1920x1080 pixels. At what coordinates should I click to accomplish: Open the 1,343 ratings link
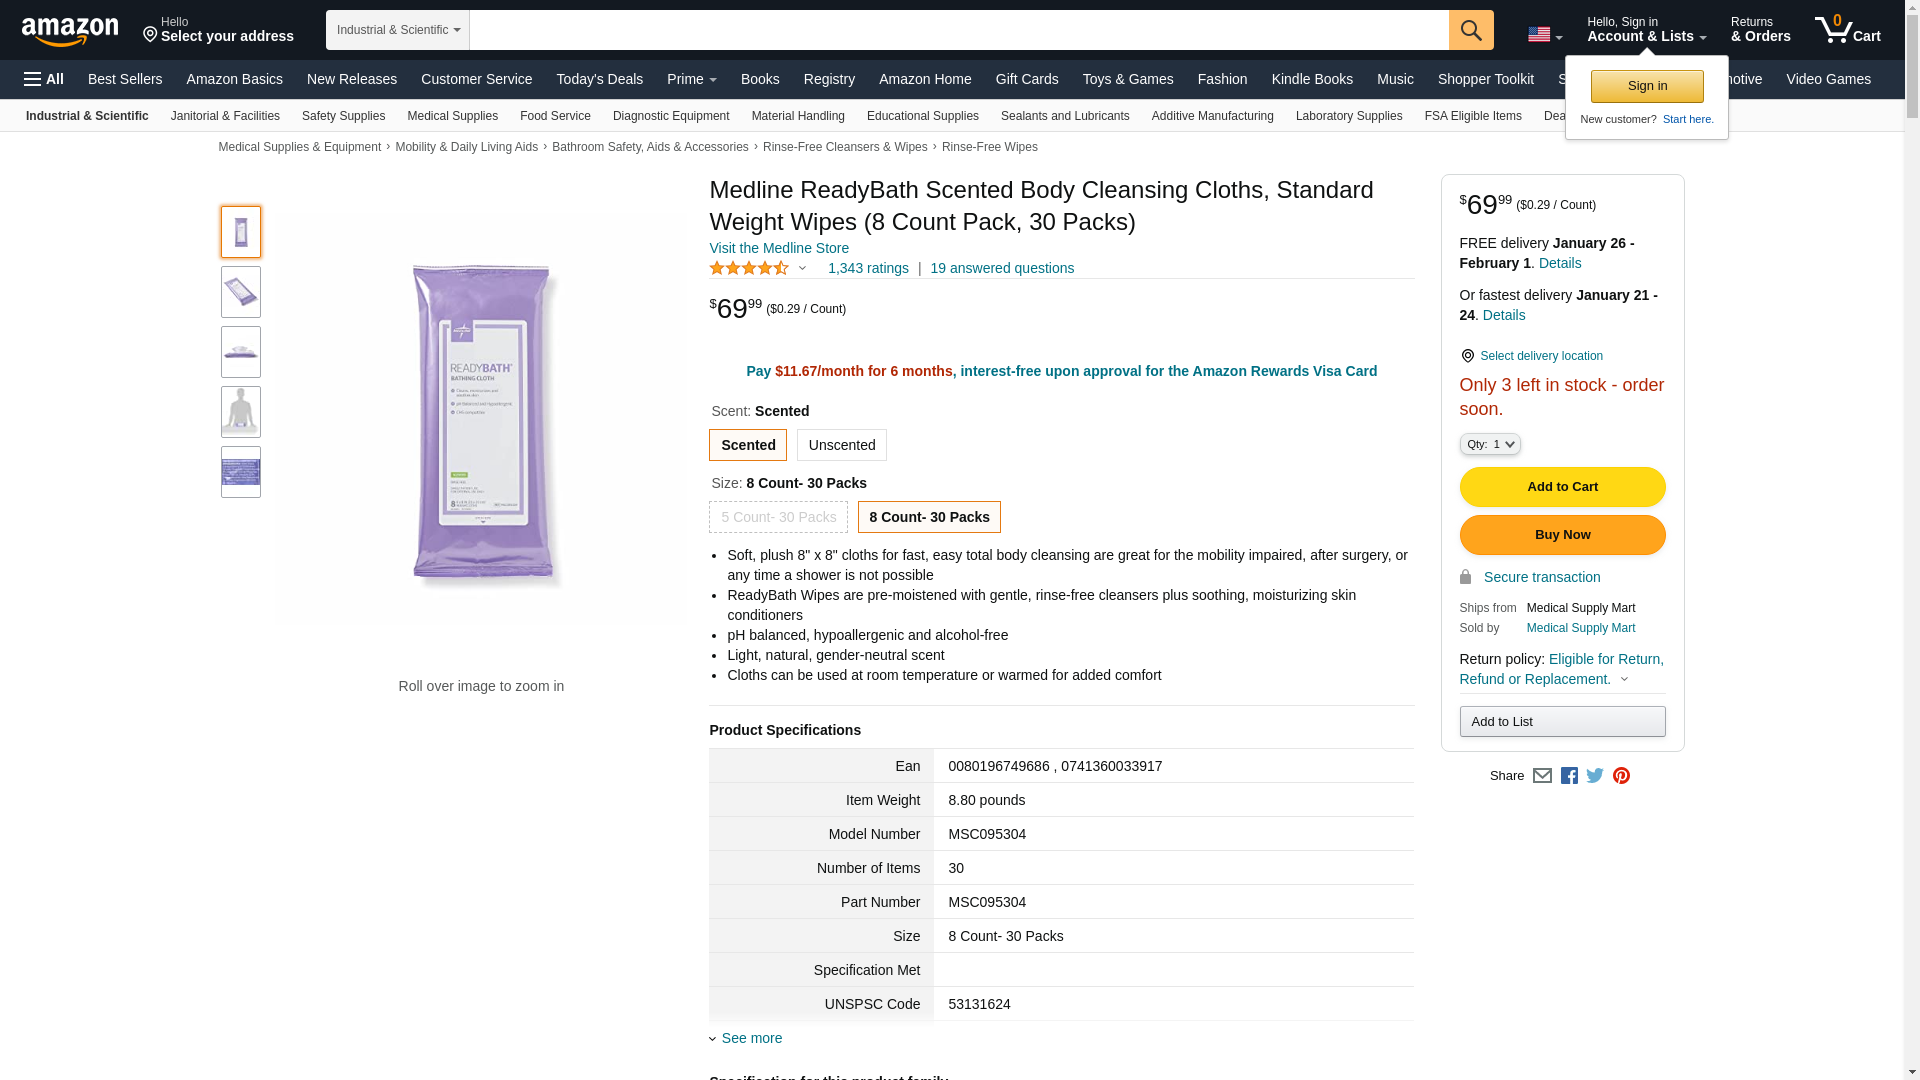click(x=868, y=268)
